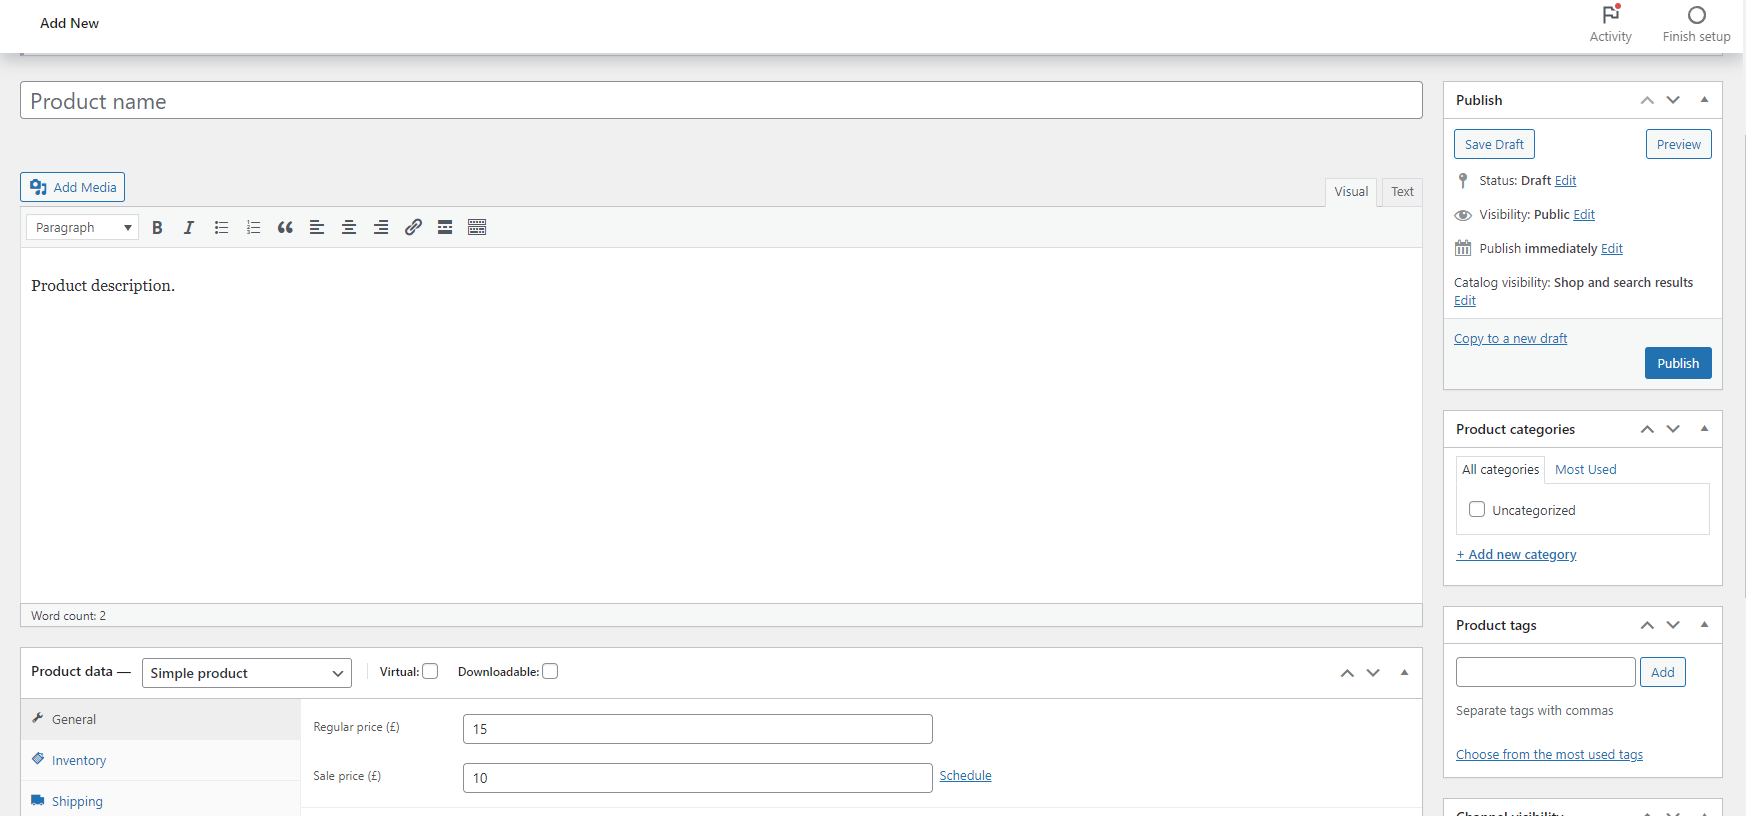Image resolution: width=1746 pixels, height=816 pixels.
Task: Select the All categories tab
Action: tap(1500, 470)
